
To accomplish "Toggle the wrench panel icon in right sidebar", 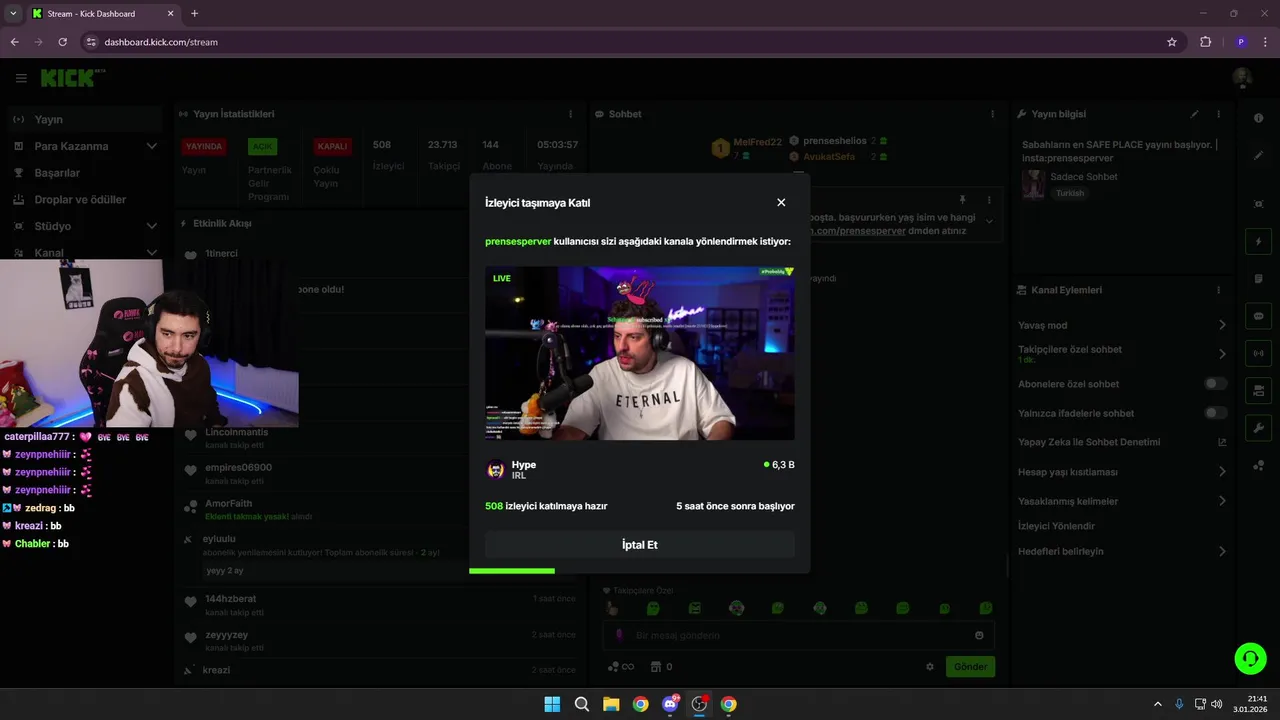I will pyautogui.click(x=1258, y=428).
